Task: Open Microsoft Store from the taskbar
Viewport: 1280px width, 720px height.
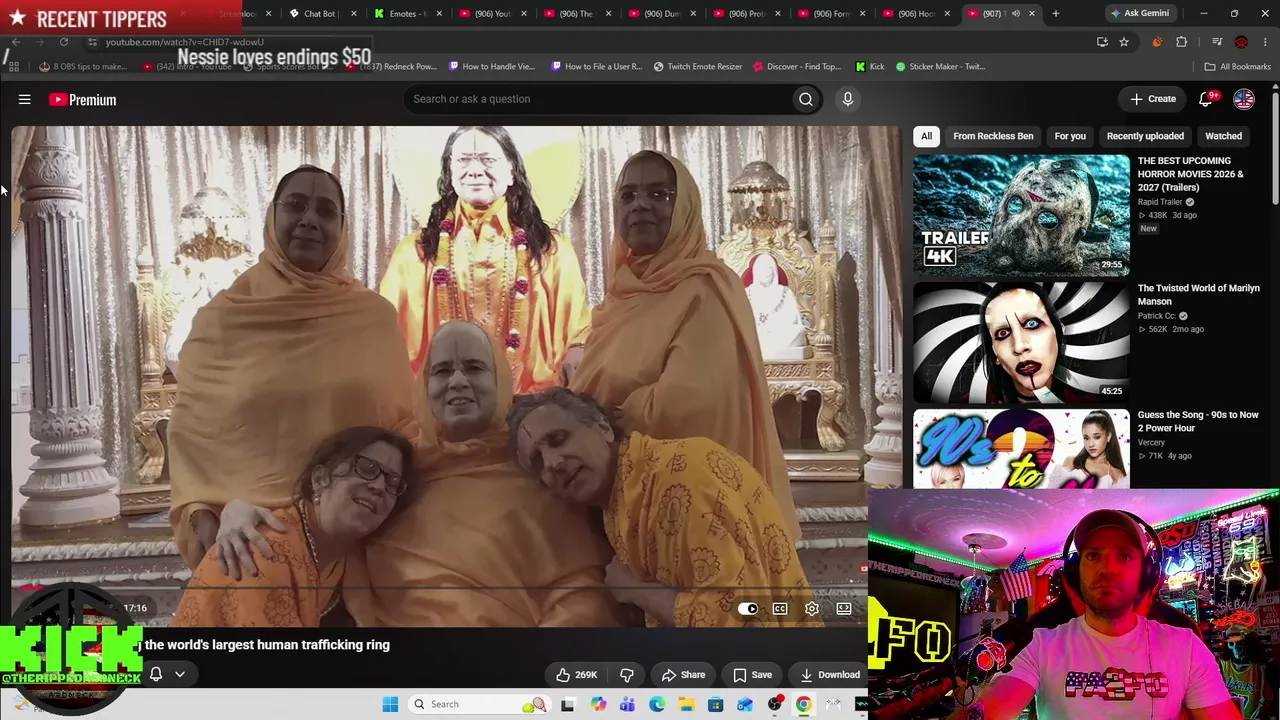Action: pos(716,704)
